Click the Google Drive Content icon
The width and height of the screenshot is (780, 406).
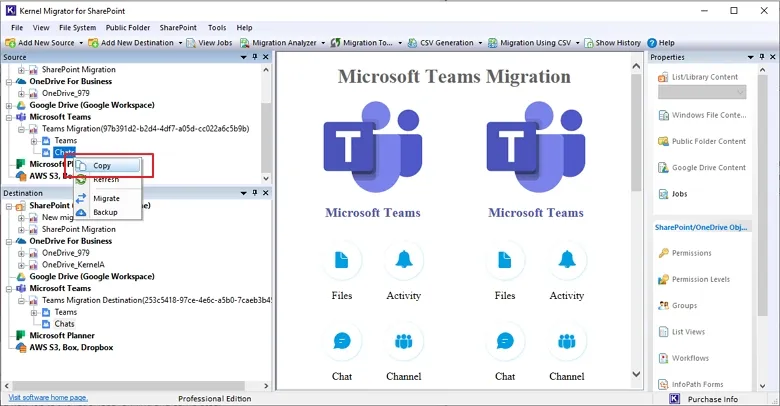(x=663, y=168)
